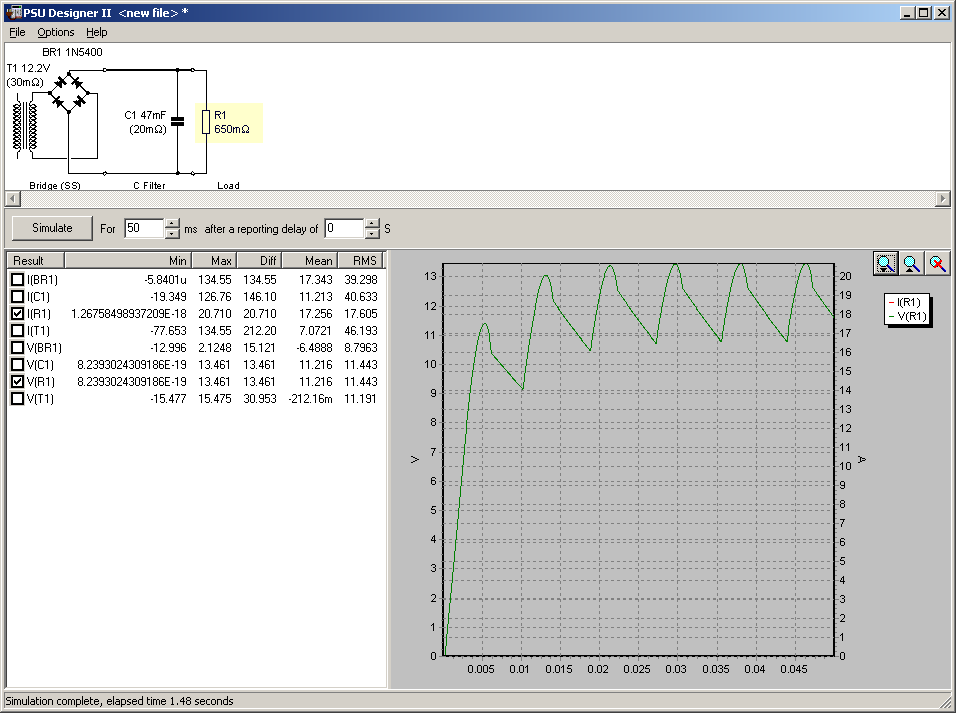
Task: Open the Help menu
Action: pyautogui.click(x=96, y=32)
